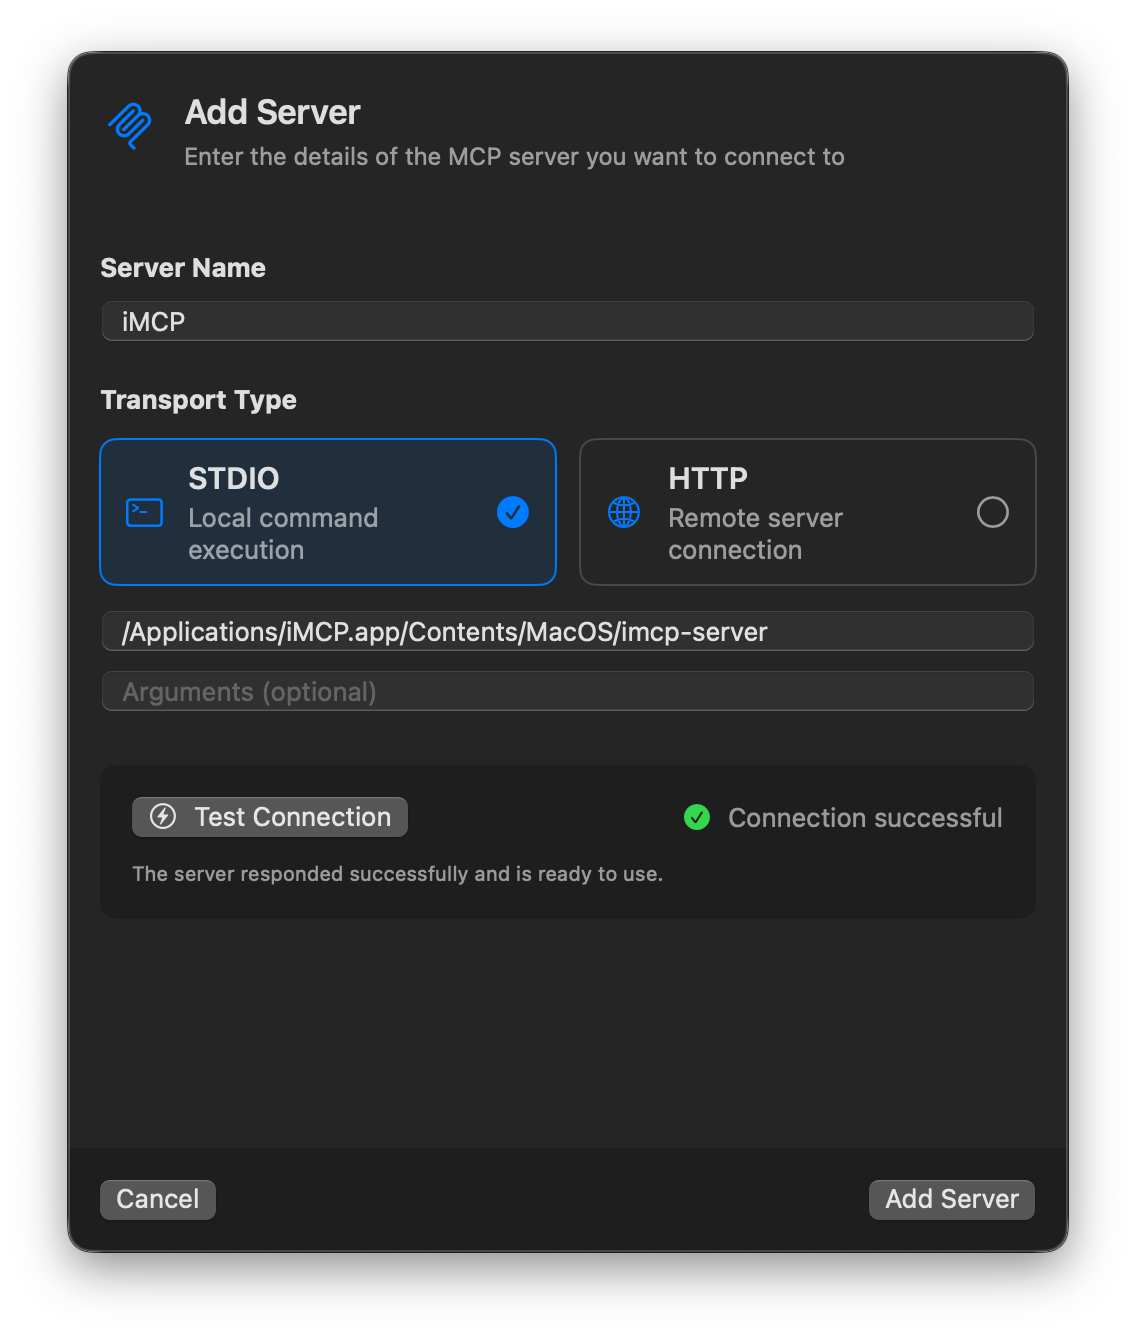Select HTTP remote server connection transport
Screen dimensions: 1136x1336
808,512
